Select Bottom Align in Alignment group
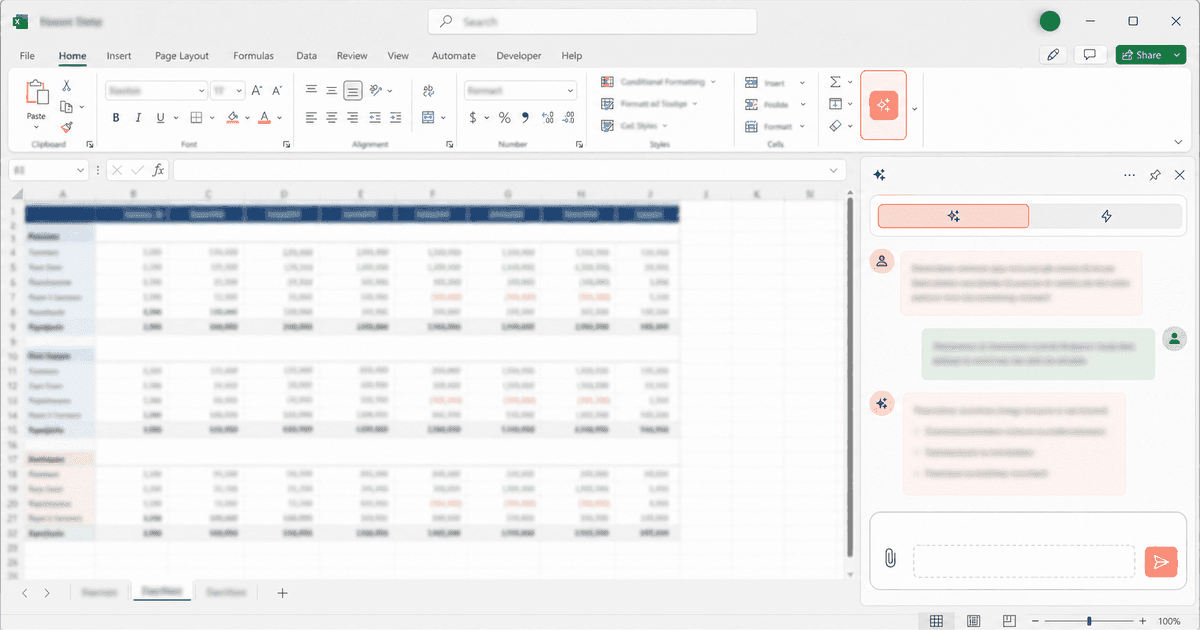Viewport: 1200px width, 630px height. tap(352, 90)
